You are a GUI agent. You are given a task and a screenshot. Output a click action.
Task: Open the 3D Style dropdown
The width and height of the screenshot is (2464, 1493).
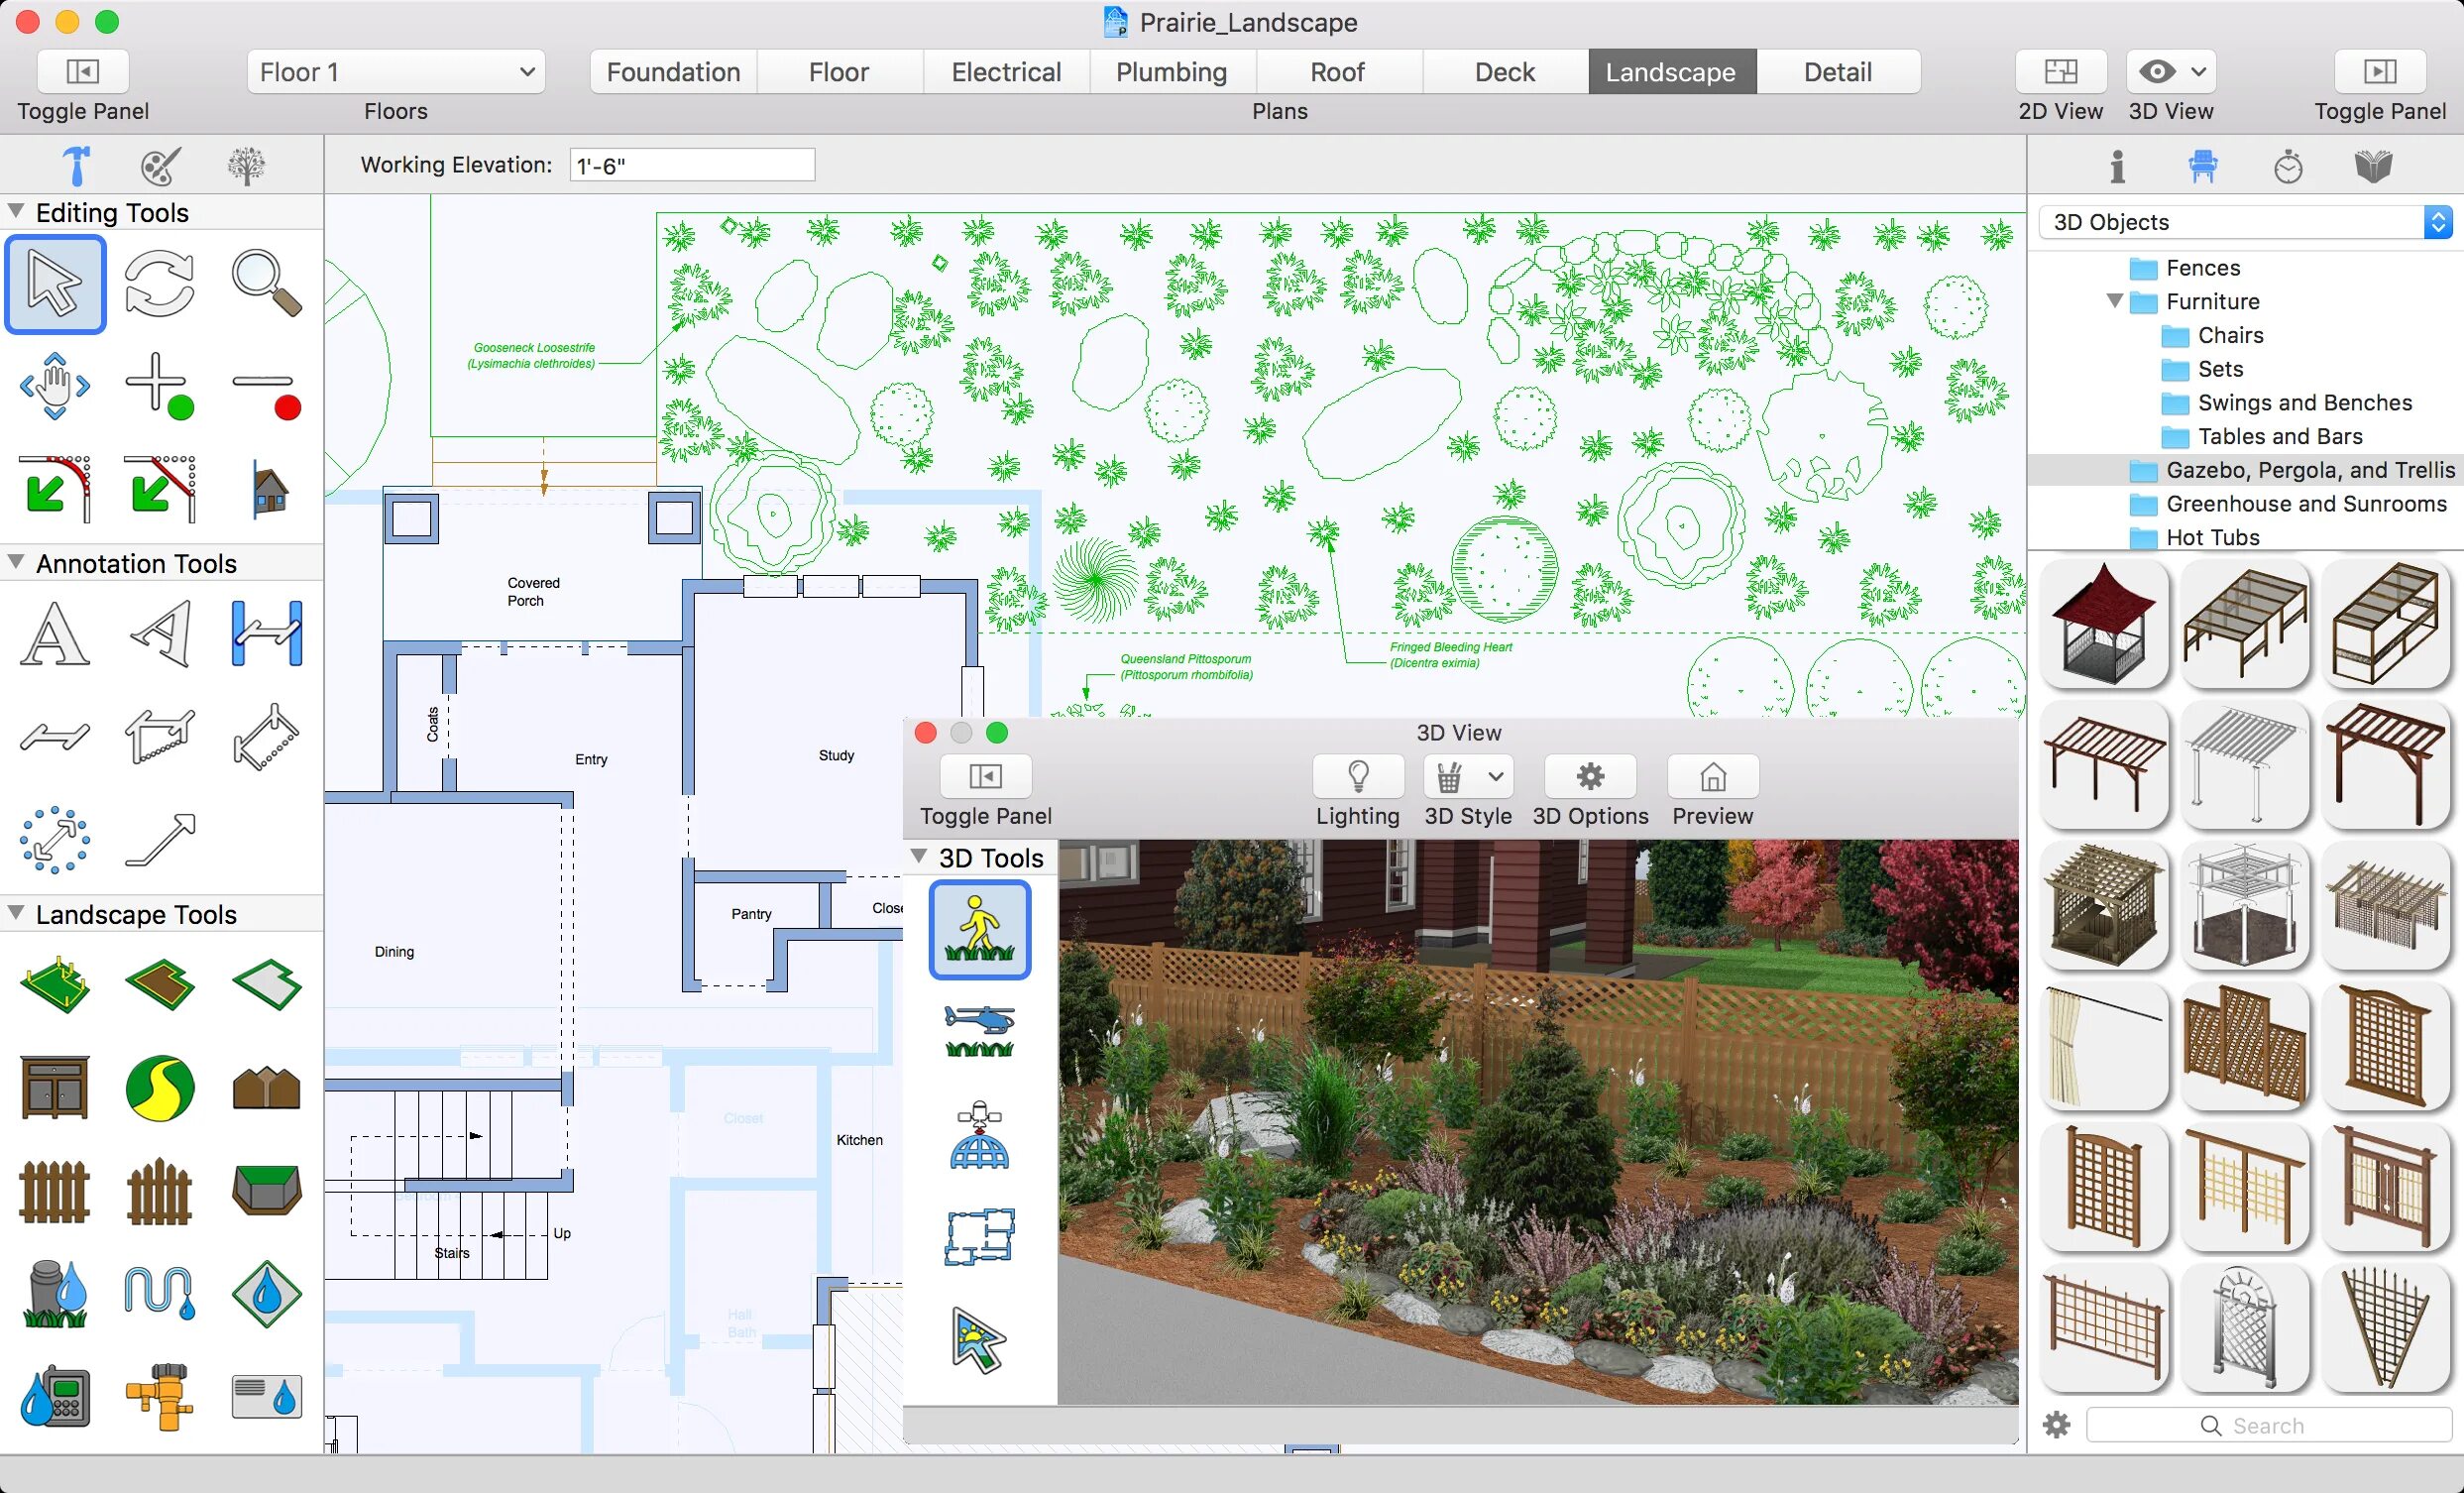pyautogui.click(x=1468, y=777)
